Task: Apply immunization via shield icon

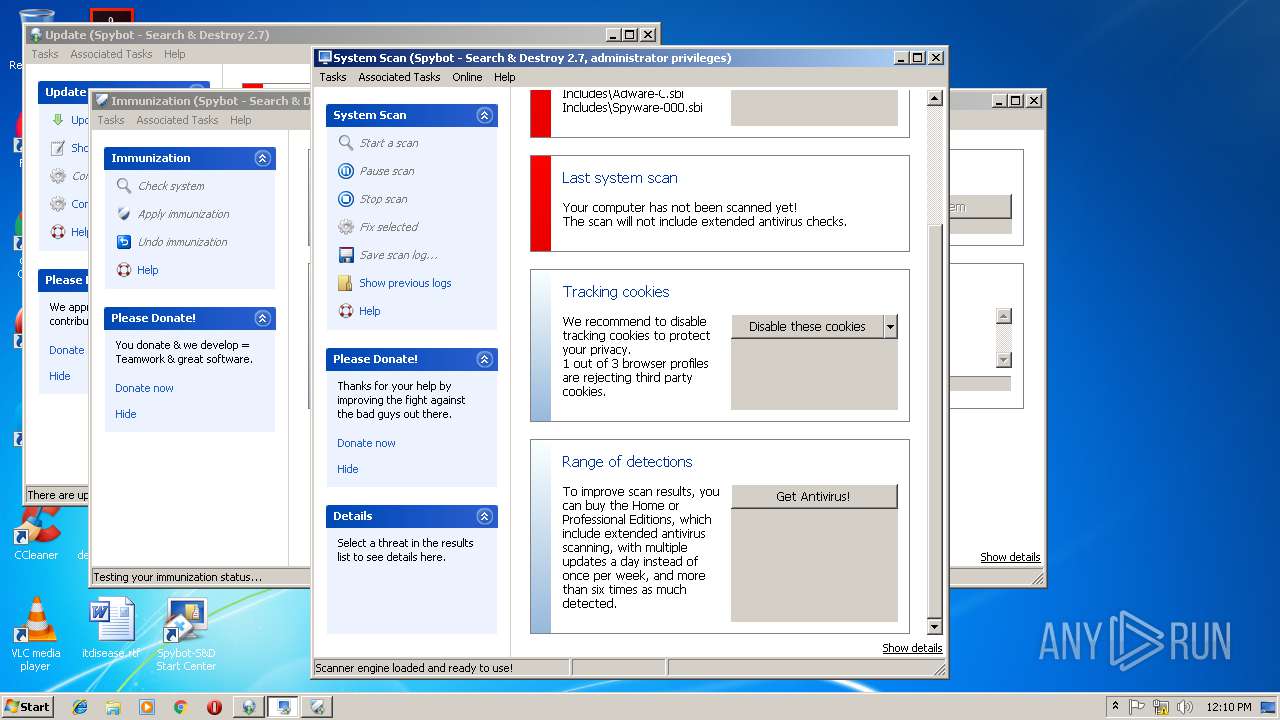Action: pyautogui.click(x=124, y=214)
